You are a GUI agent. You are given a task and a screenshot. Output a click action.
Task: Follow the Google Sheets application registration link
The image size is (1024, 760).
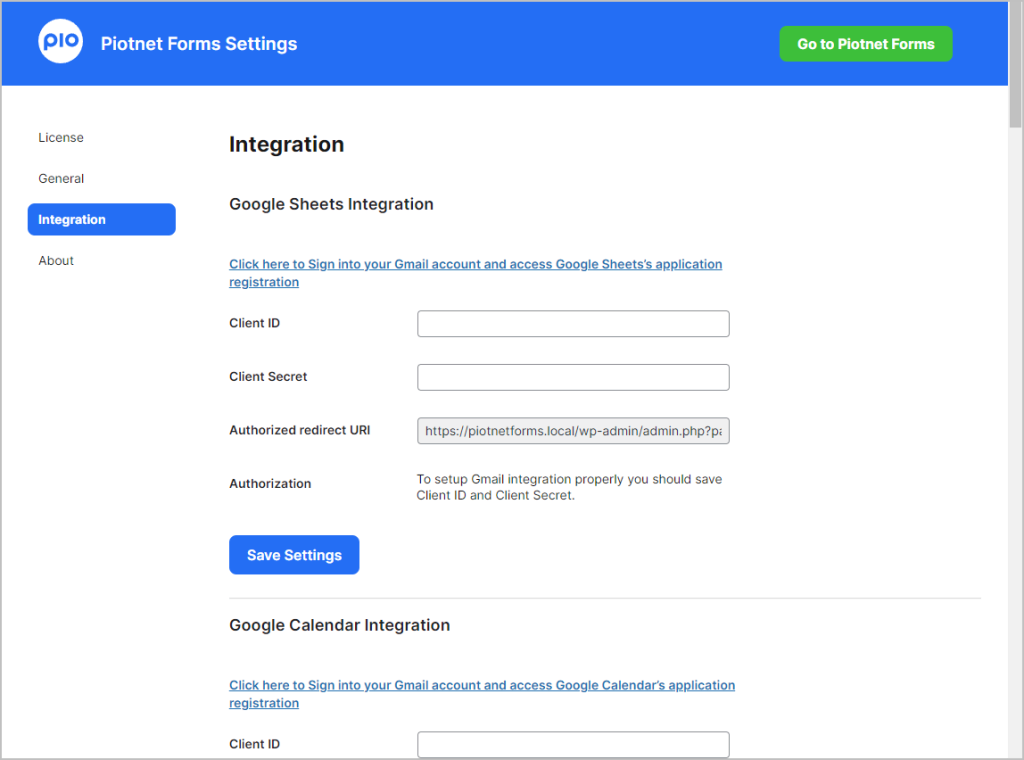pos(475,273)
